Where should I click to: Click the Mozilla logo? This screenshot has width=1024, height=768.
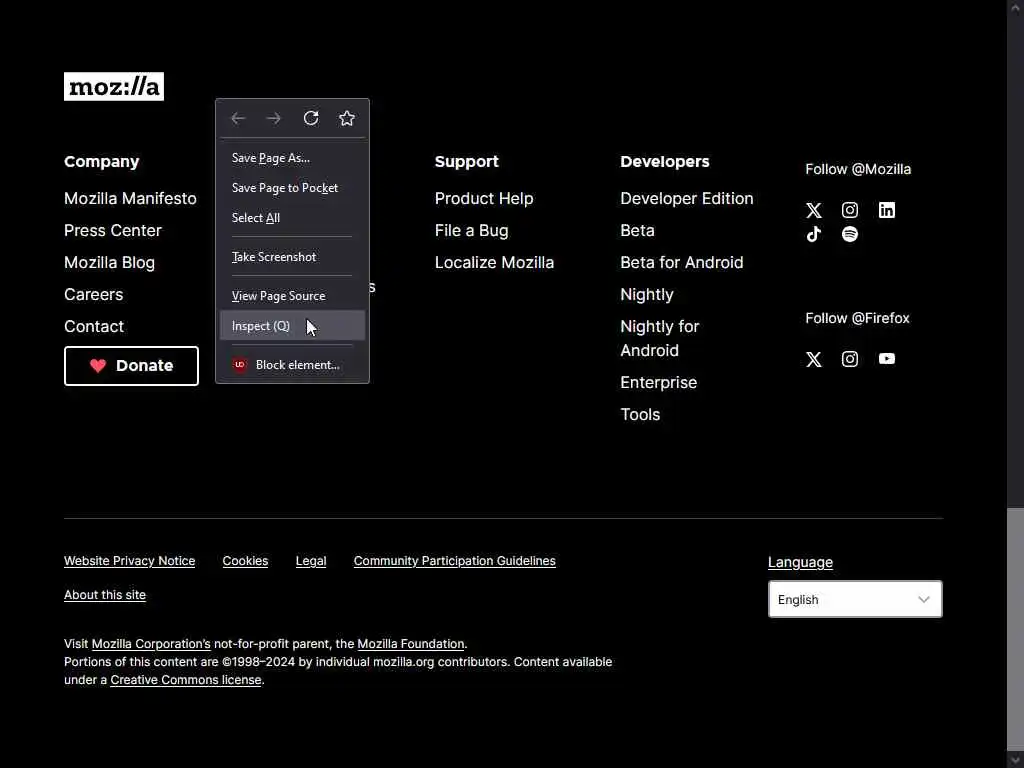point(114,86)
